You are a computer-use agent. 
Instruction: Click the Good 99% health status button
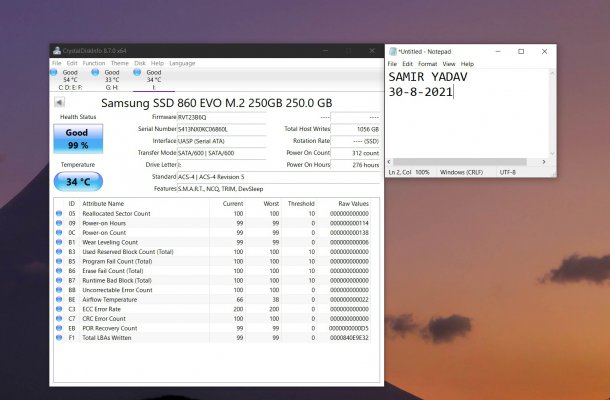point(78,139)
